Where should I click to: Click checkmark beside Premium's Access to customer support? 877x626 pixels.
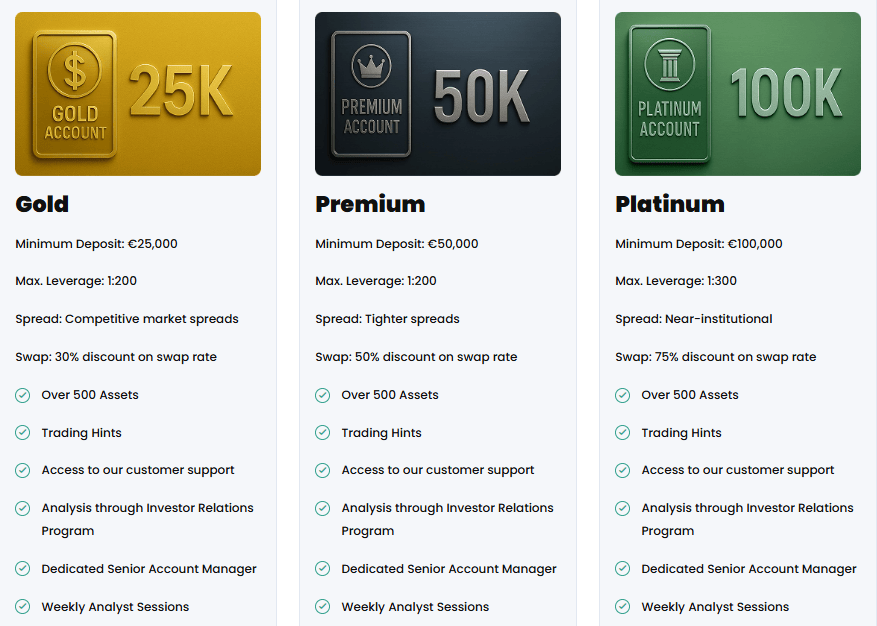click(323, 470)
